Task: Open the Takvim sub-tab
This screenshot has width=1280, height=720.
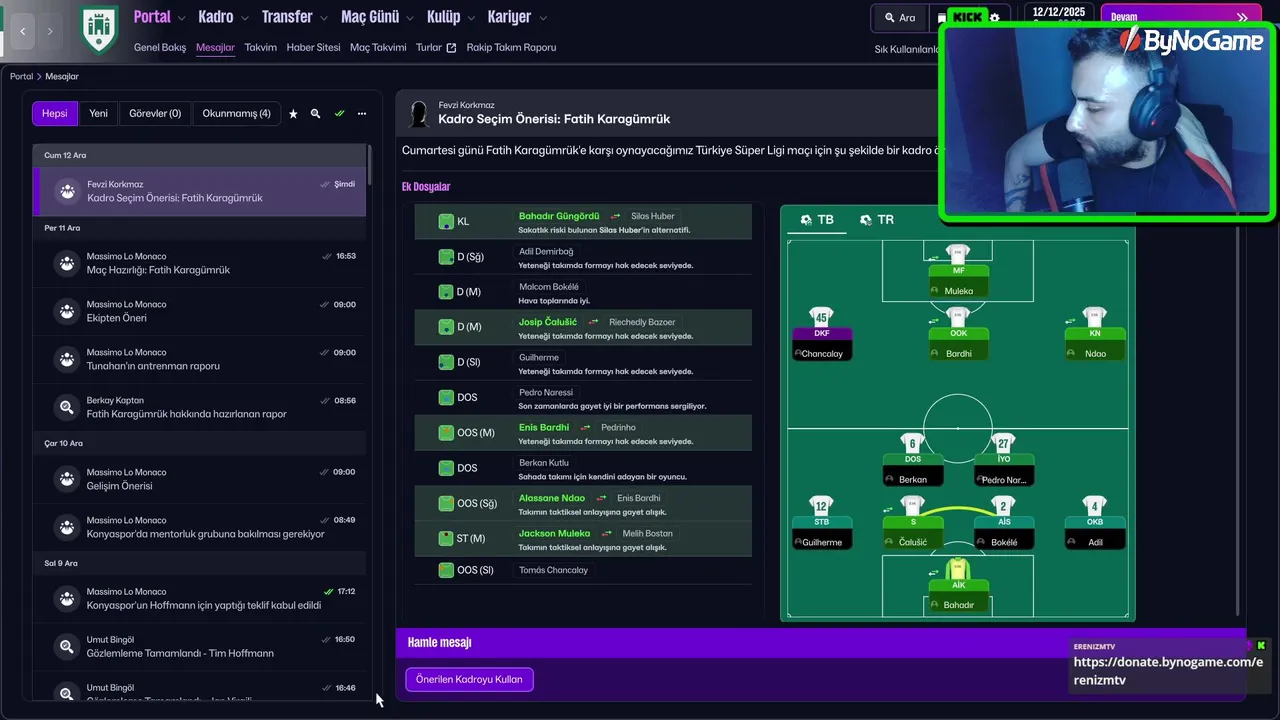Action: pos(260,47)
